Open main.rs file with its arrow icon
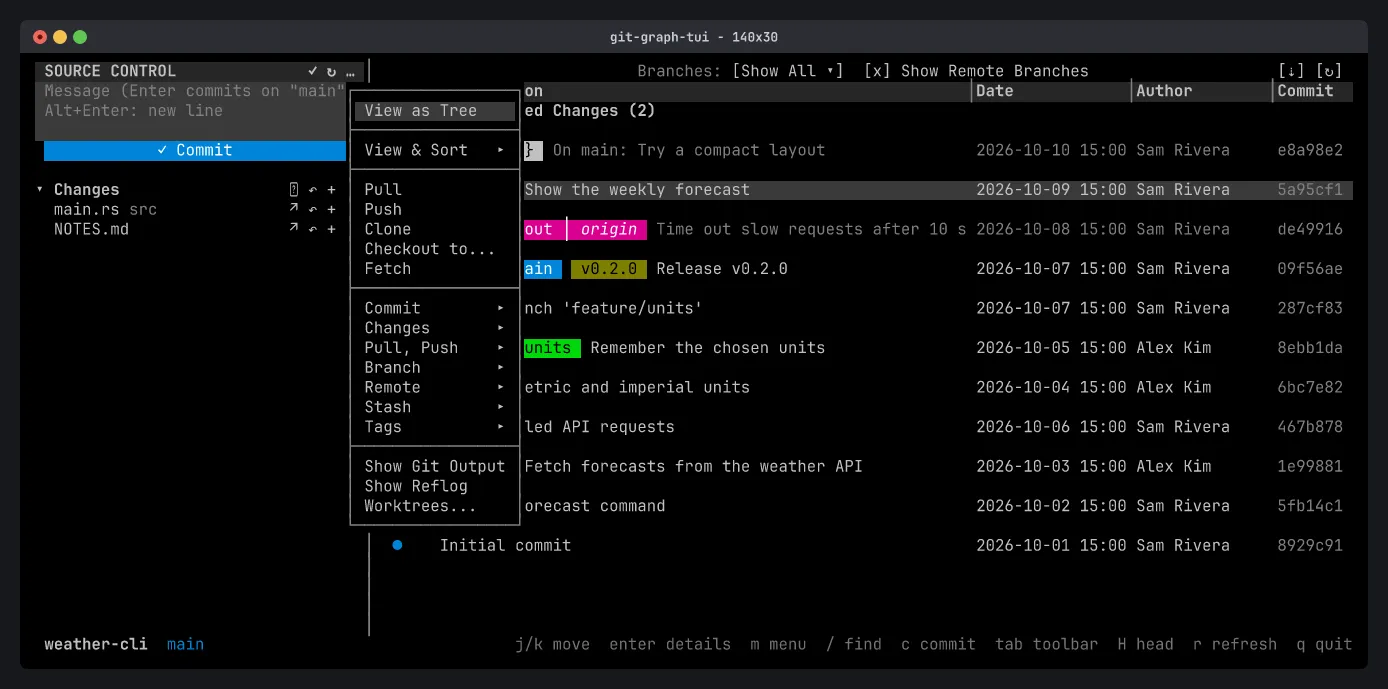The image size is (1388, 689). [x=293, y=210]
